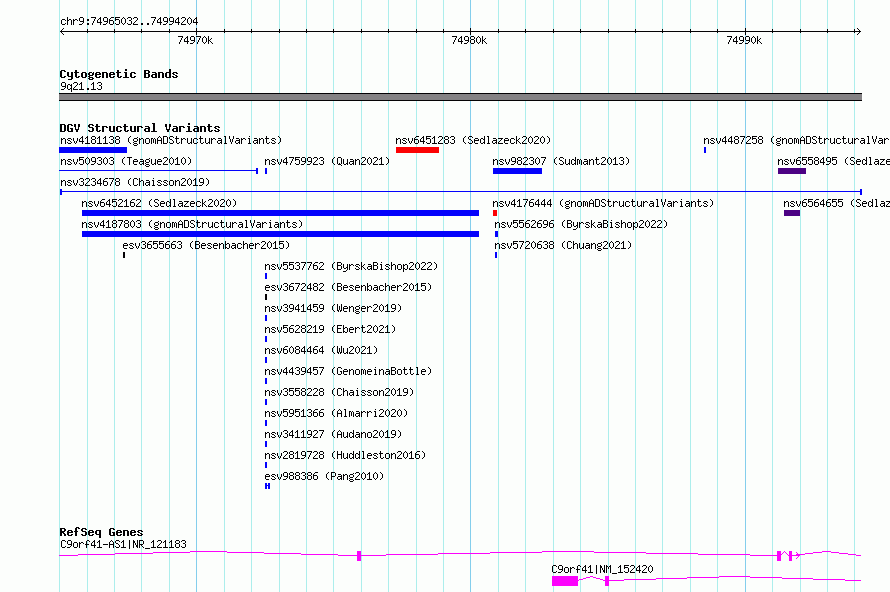Screen dimensions: 890x592
Task: Open nsv509303 (Teague2010) variant
Action: tap(126, 161)
